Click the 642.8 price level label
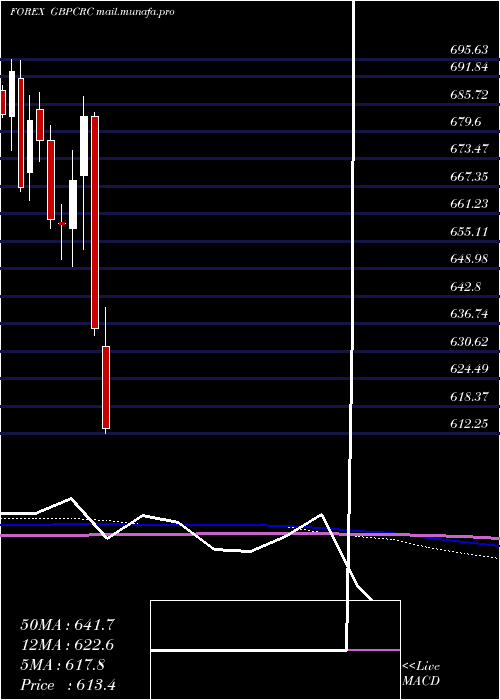 (x=465, y=287)
